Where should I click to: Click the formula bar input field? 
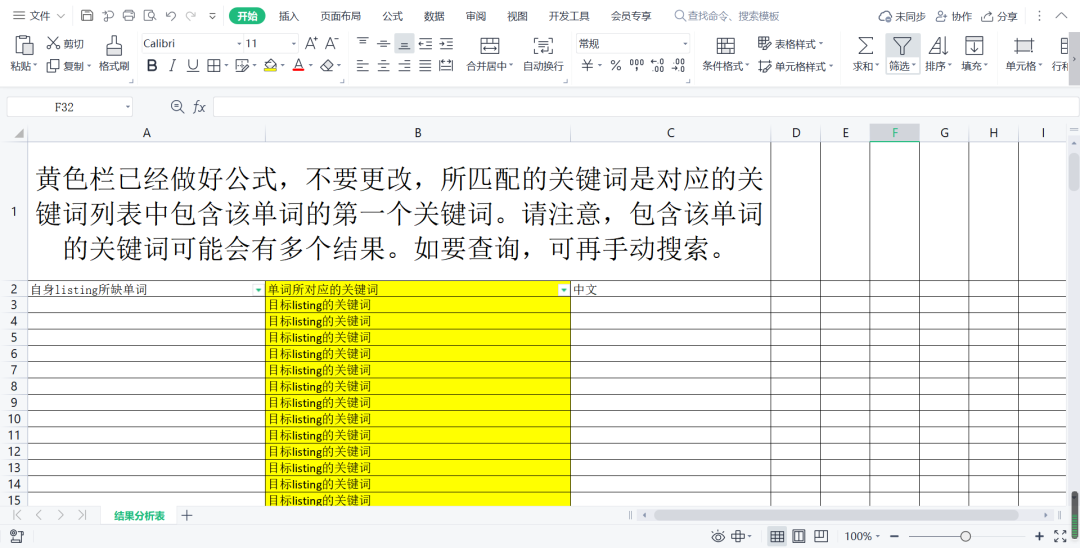point(645,107)
